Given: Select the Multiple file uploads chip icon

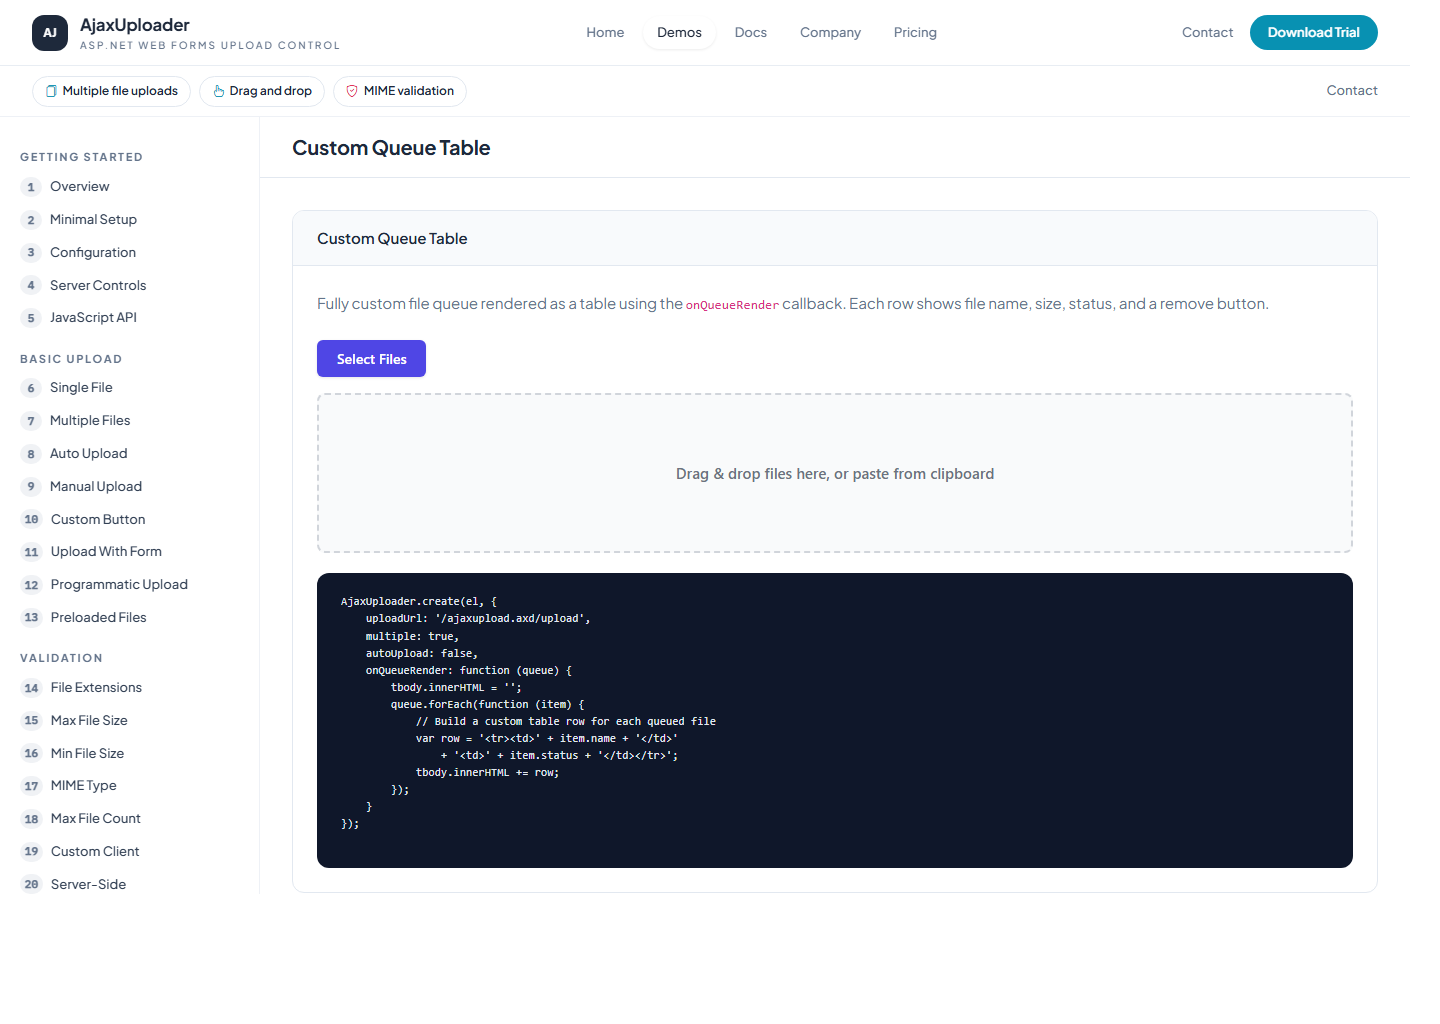Looking at the screenshot, I should [x=52, y=91].
